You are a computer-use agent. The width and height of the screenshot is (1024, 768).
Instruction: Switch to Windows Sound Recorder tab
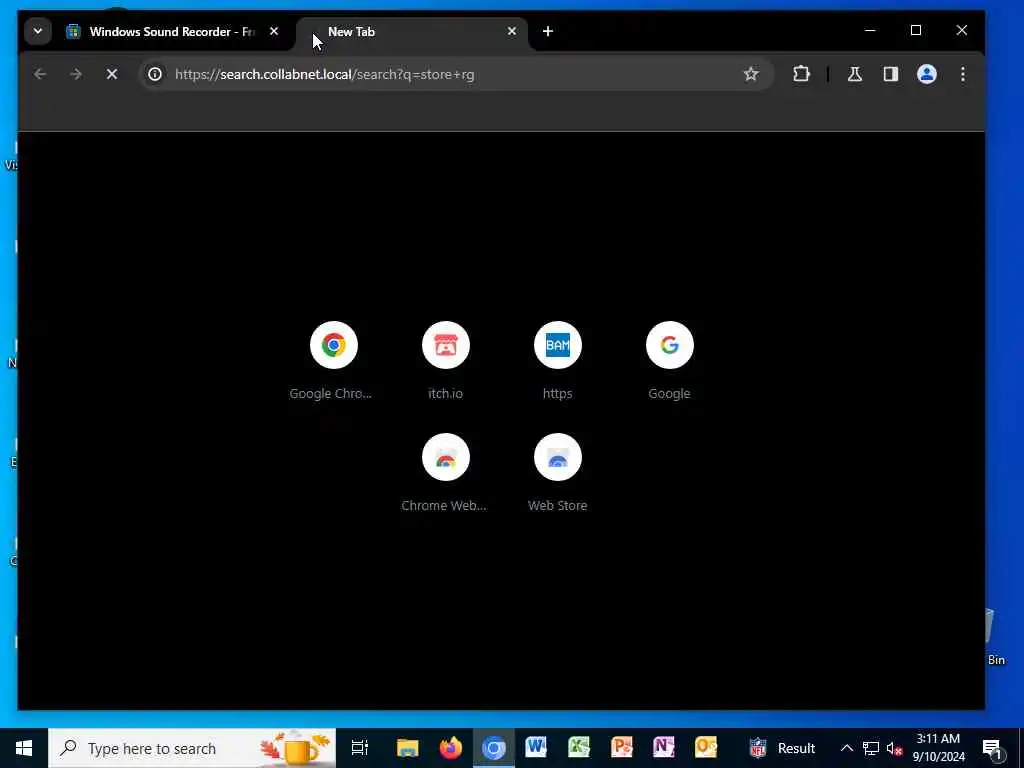(173, 31)
